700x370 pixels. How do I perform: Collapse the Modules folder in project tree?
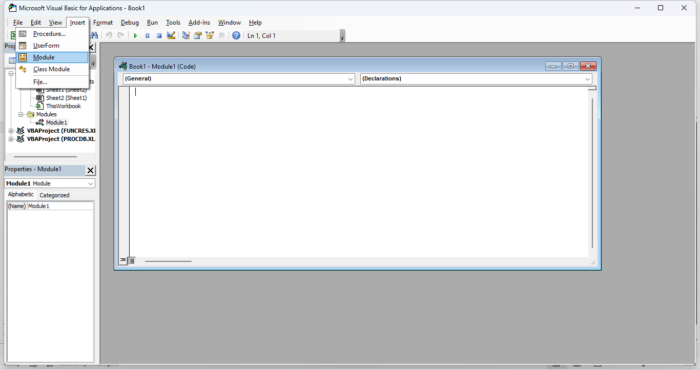pos(21,114)
